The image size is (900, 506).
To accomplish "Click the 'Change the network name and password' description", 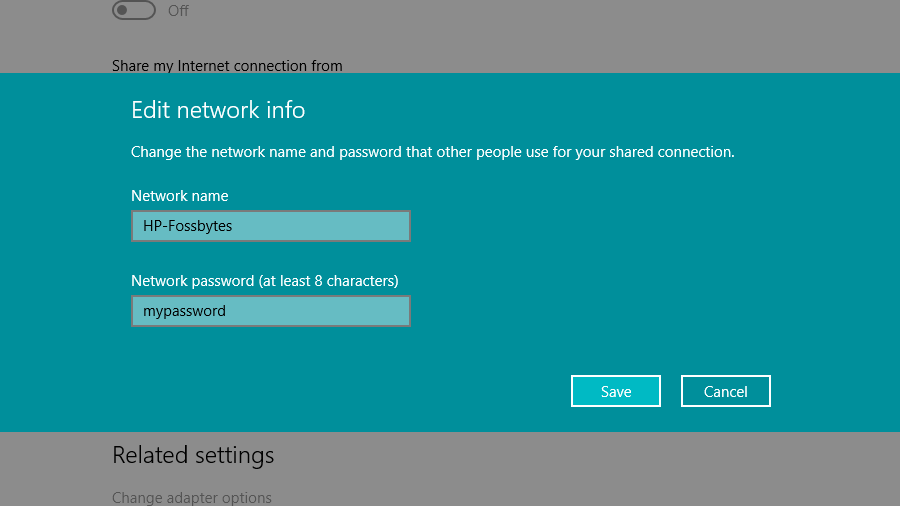I will [x=433, y=152].
